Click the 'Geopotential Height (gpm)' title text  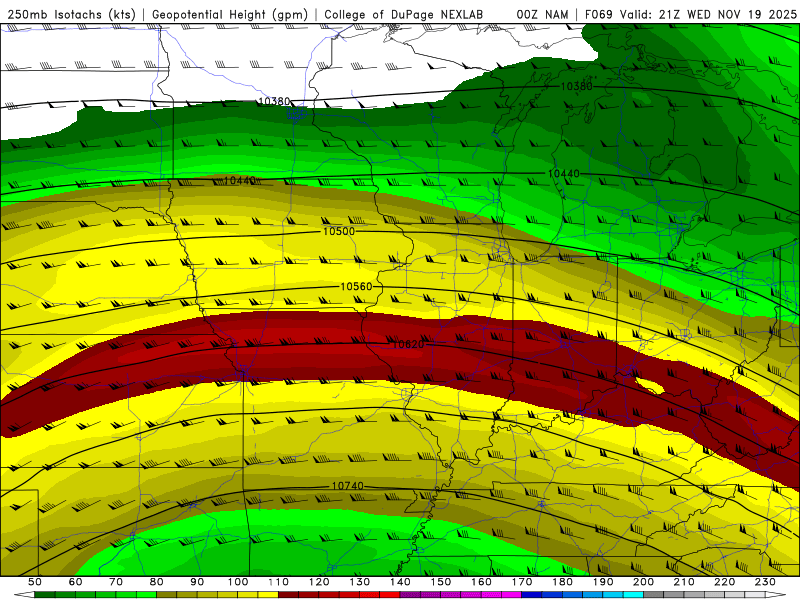tap(230, 15)
